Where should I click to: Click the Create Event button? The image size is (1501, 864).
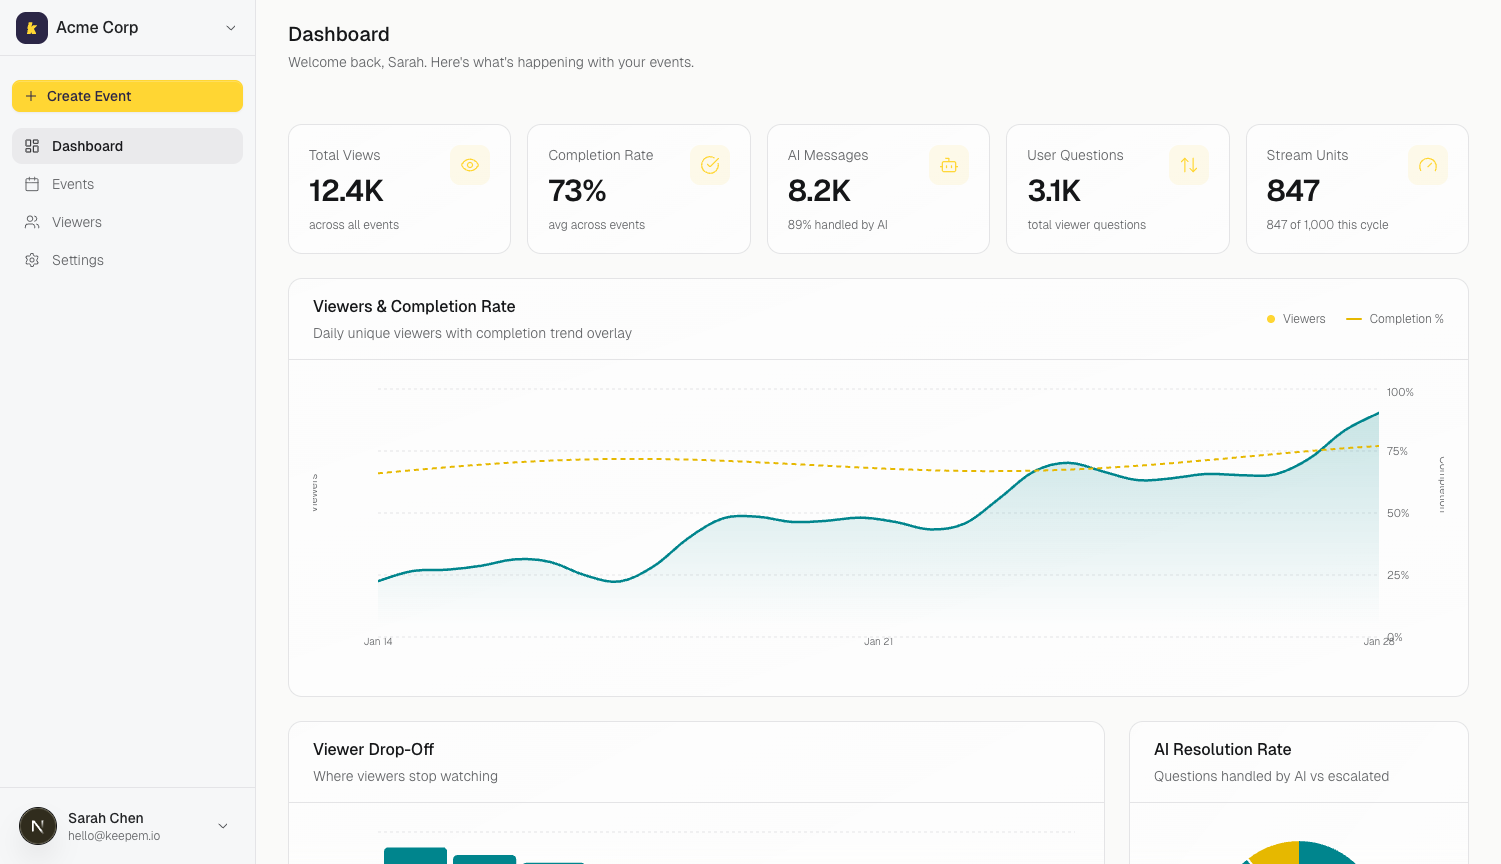(127, 96)
